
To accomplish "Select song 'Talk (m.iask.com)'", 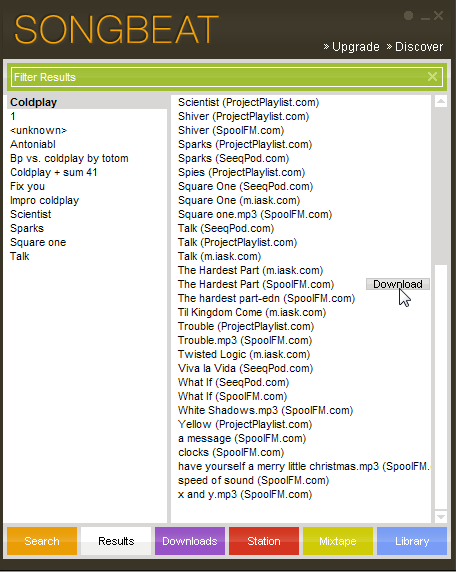I will (220, 256).
